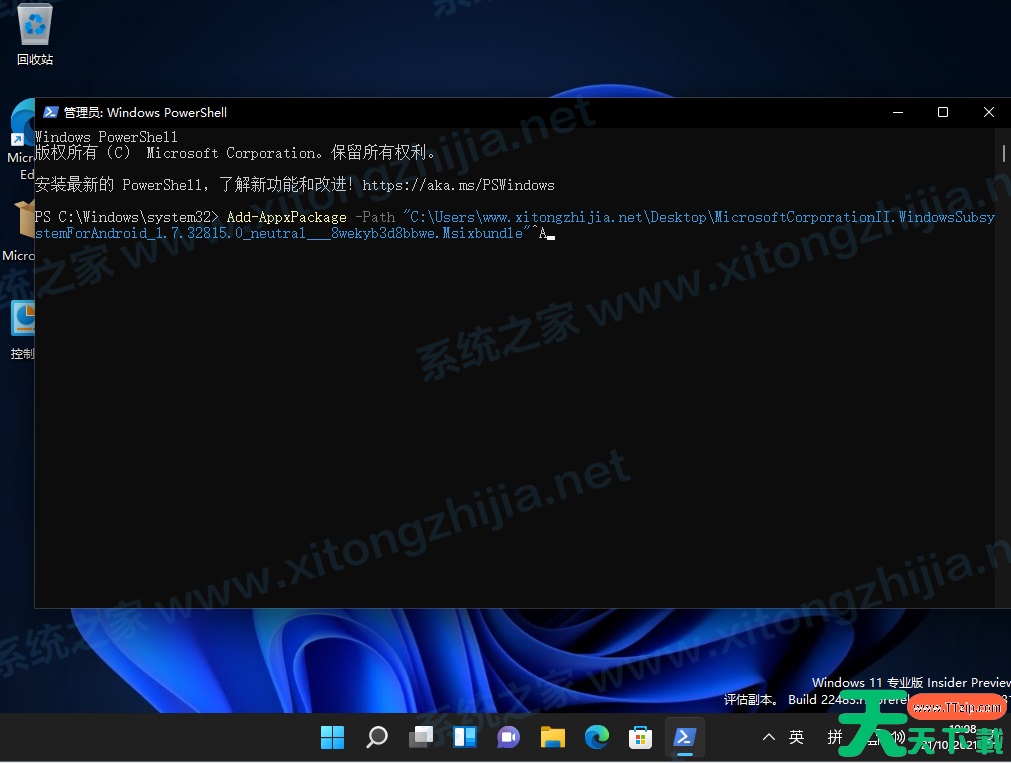This screenshot has height=763, width=1011.
Task: Open Microsoft Store from the taskbar
Action: 640,737
